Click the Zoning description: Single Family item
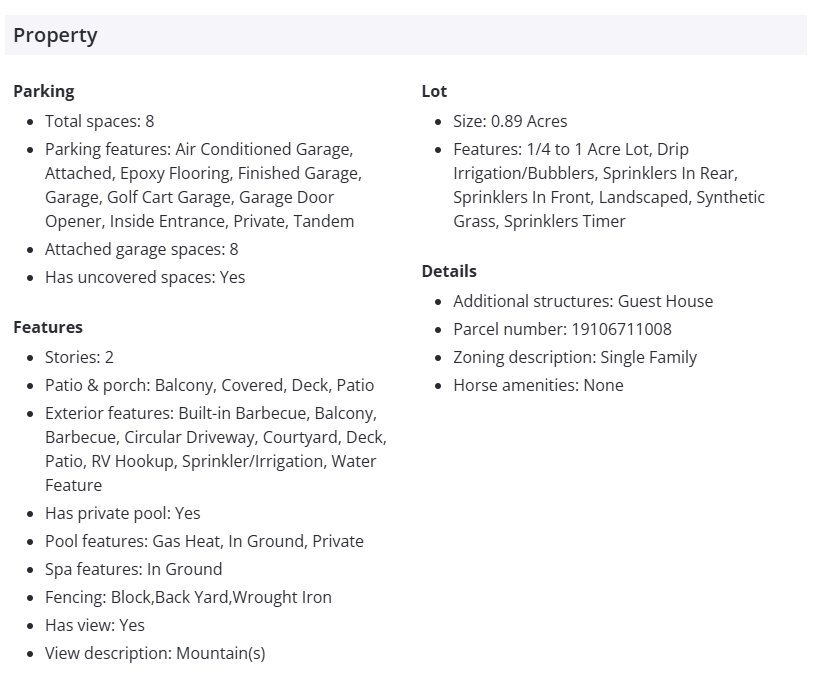This screenshot has height=688, width=832. (x=574, y=357)
